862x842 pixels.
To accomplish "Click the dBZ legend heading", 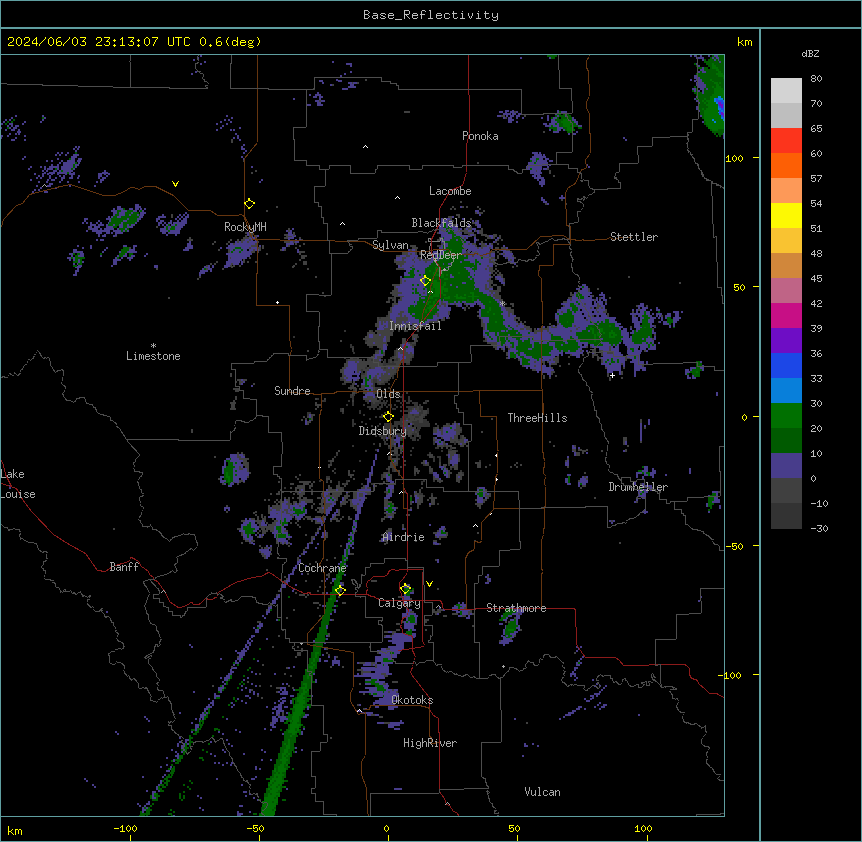I will (810, 54).
